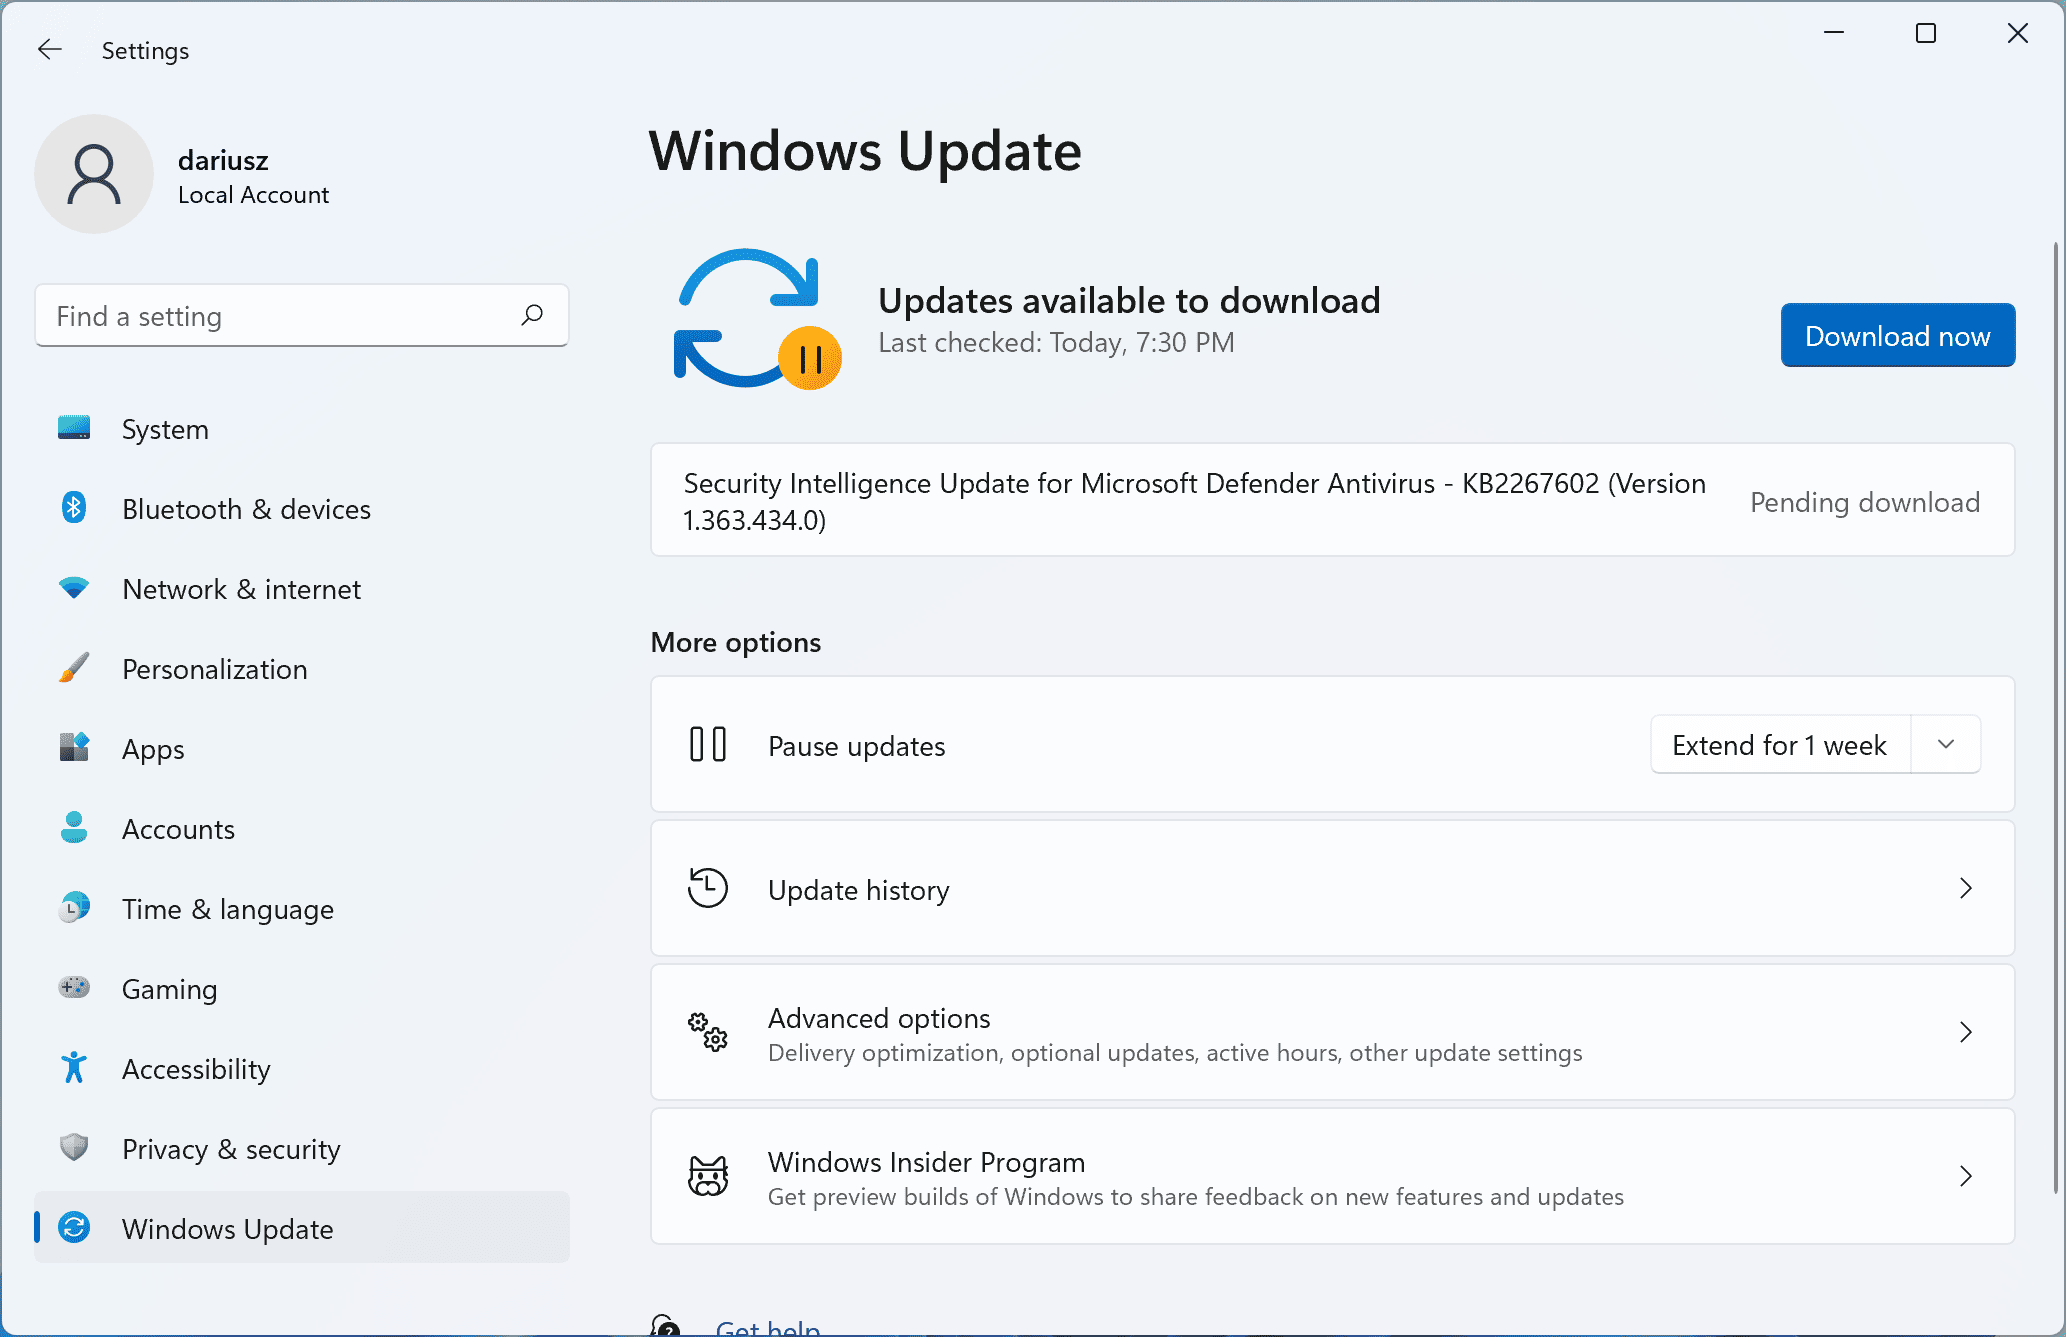
Task: Click the Windows Insider Program title
Action: pos(927,1162)
